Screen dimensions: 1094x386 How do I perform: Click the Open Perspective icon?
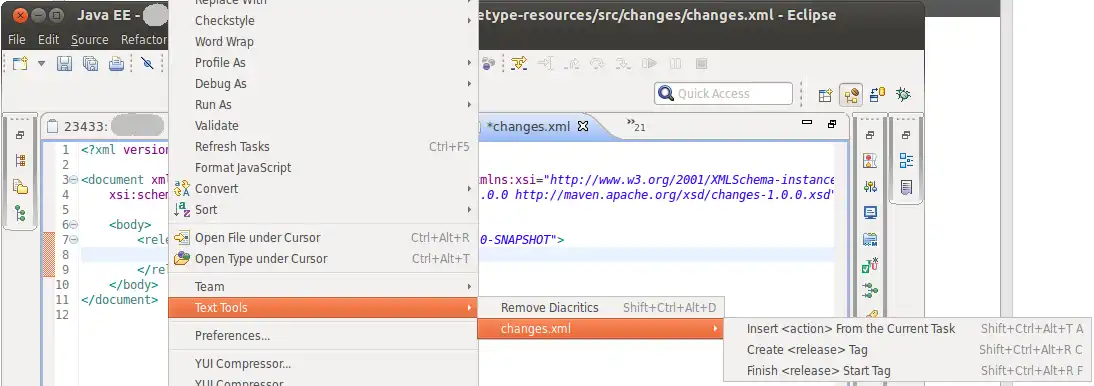[x=825, y=95]
